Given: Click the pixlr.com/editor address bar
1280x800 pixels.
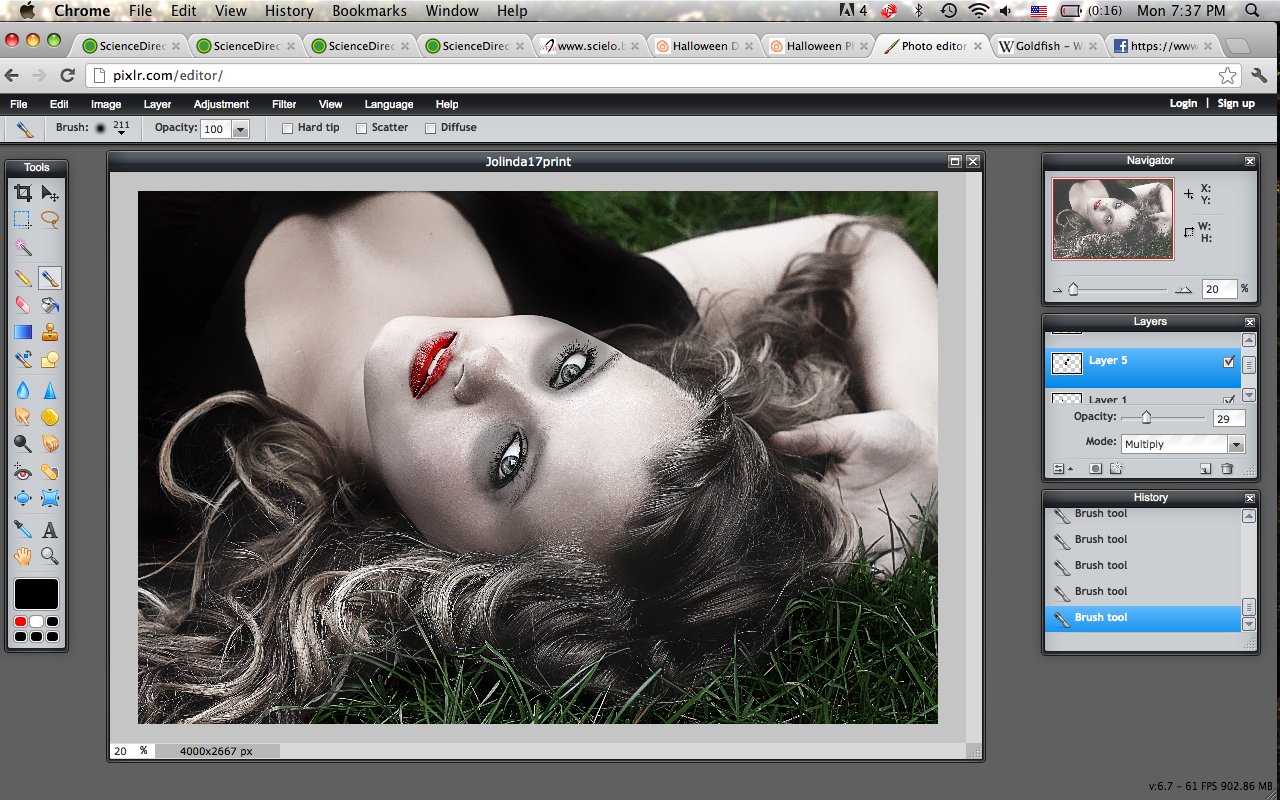Looking at the screenshot, I should [x=664, y=75].
